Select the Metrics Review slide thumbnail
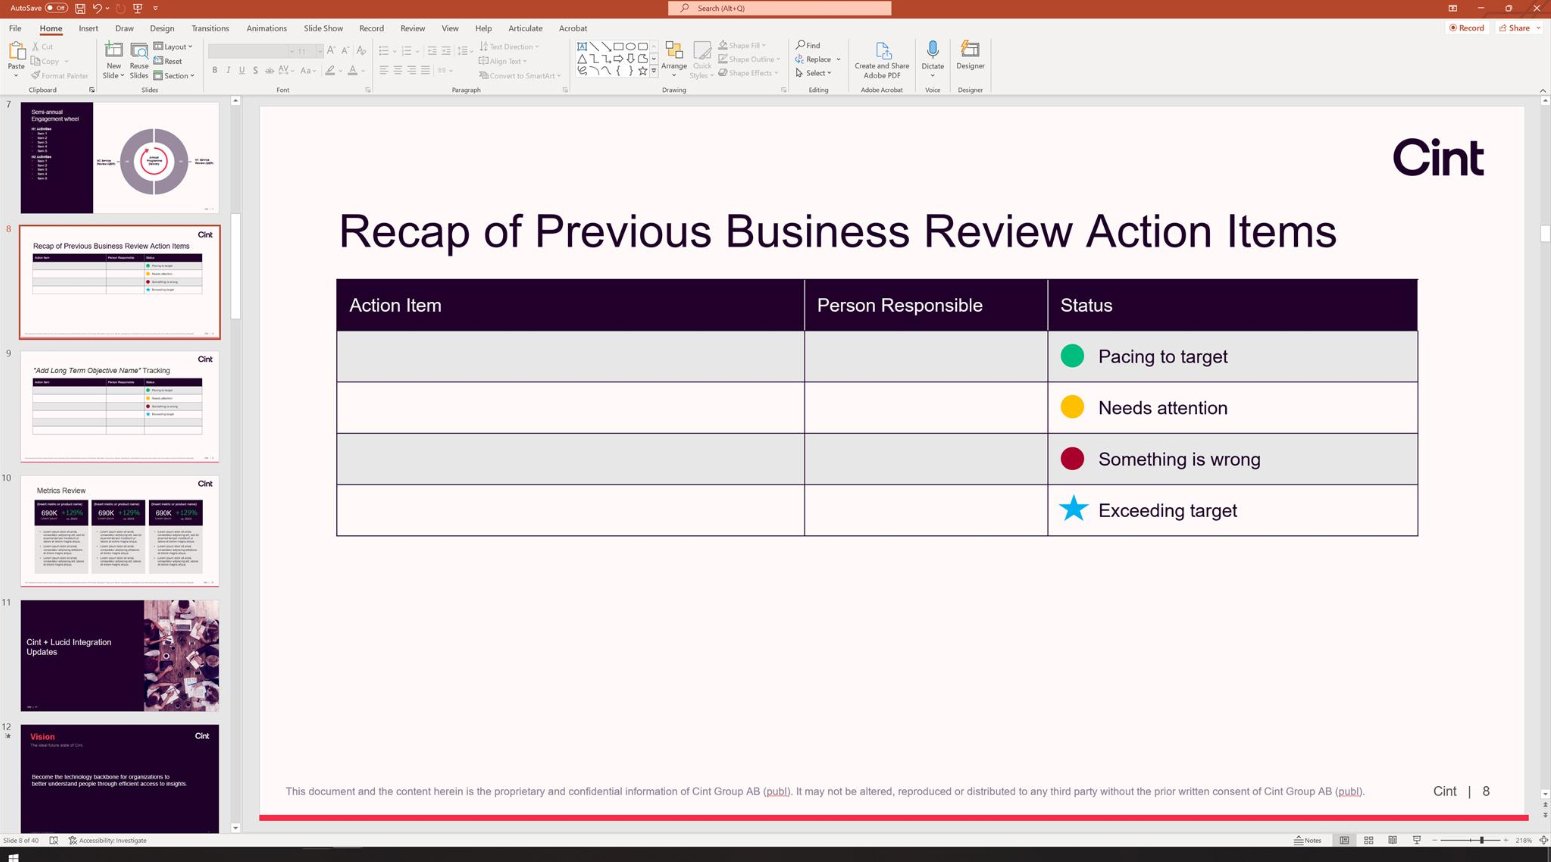1551x862 pixels. pos(119,531)
